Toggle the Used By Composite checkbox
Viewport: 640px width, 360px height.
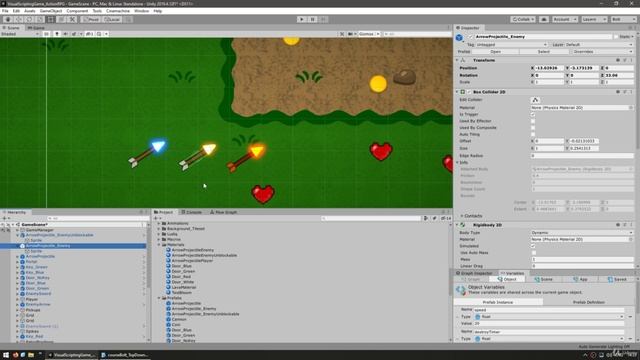(x=533, y=128)
